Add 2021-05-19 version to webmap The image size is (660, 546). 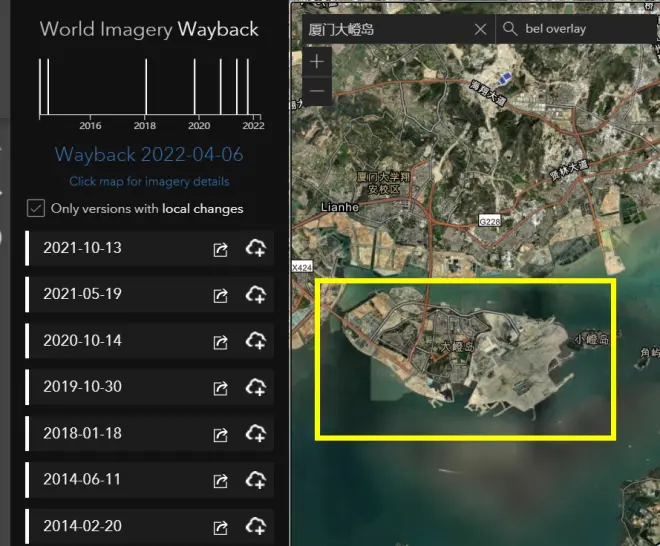point(256,294)
